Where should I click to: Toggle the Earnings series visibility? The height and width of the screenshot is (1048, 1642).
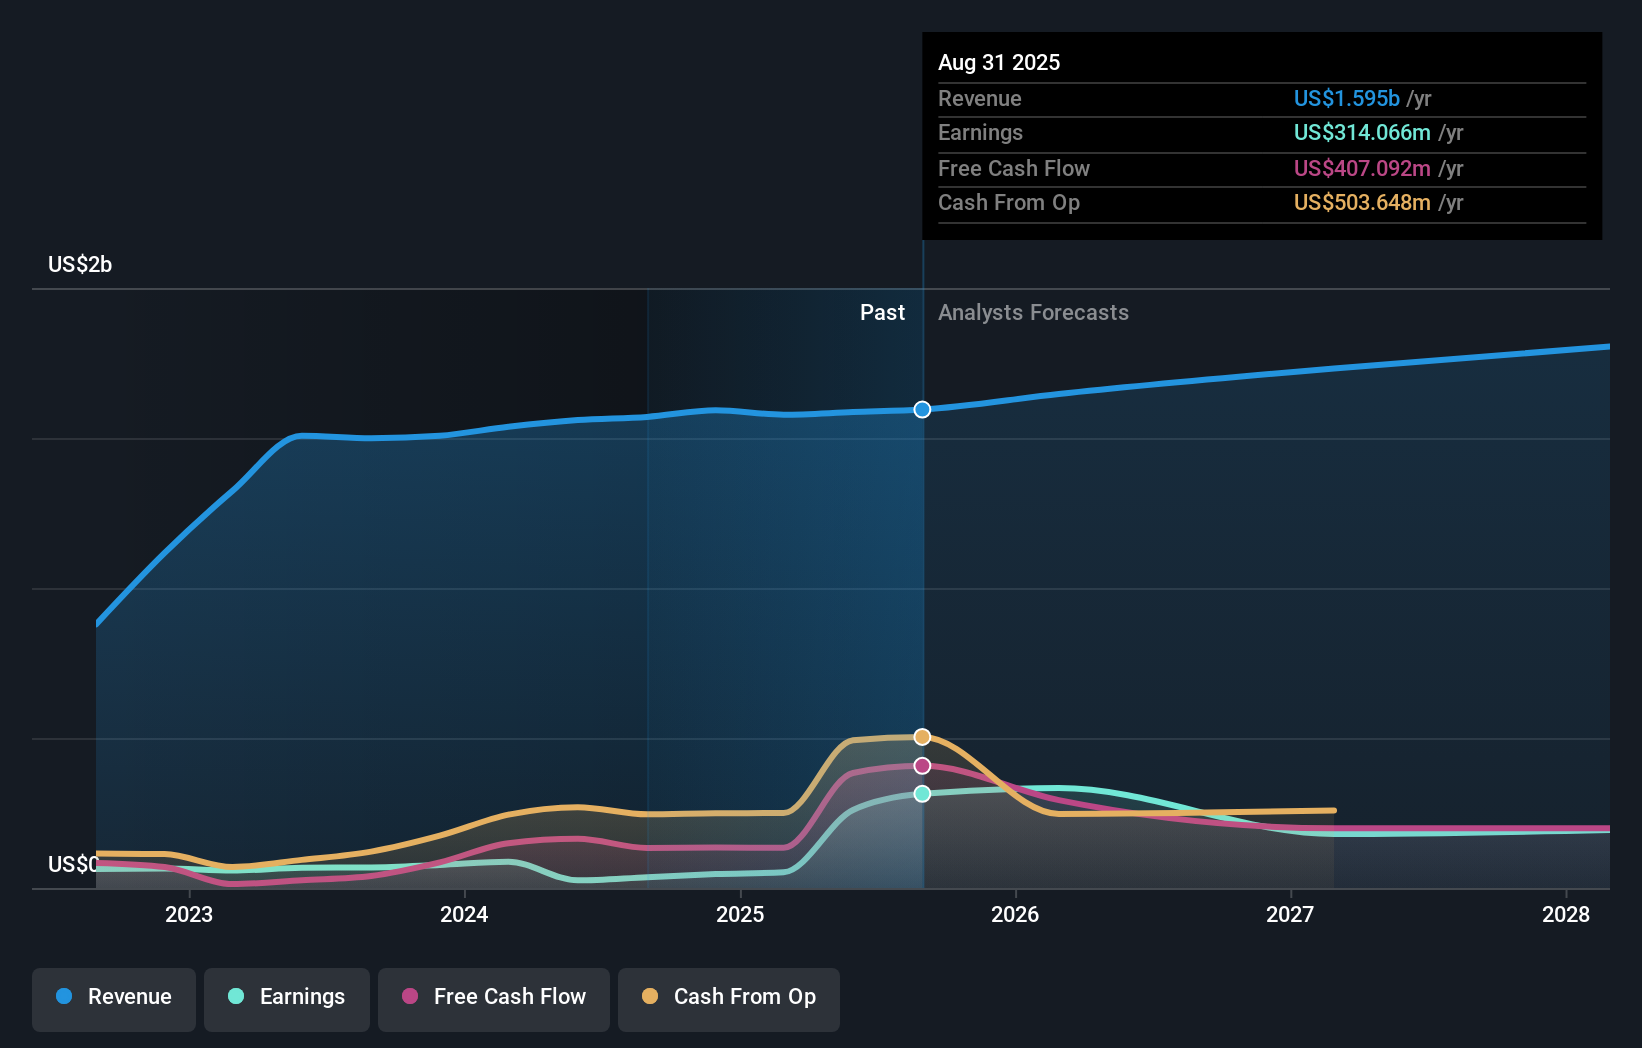pos(287,997)
